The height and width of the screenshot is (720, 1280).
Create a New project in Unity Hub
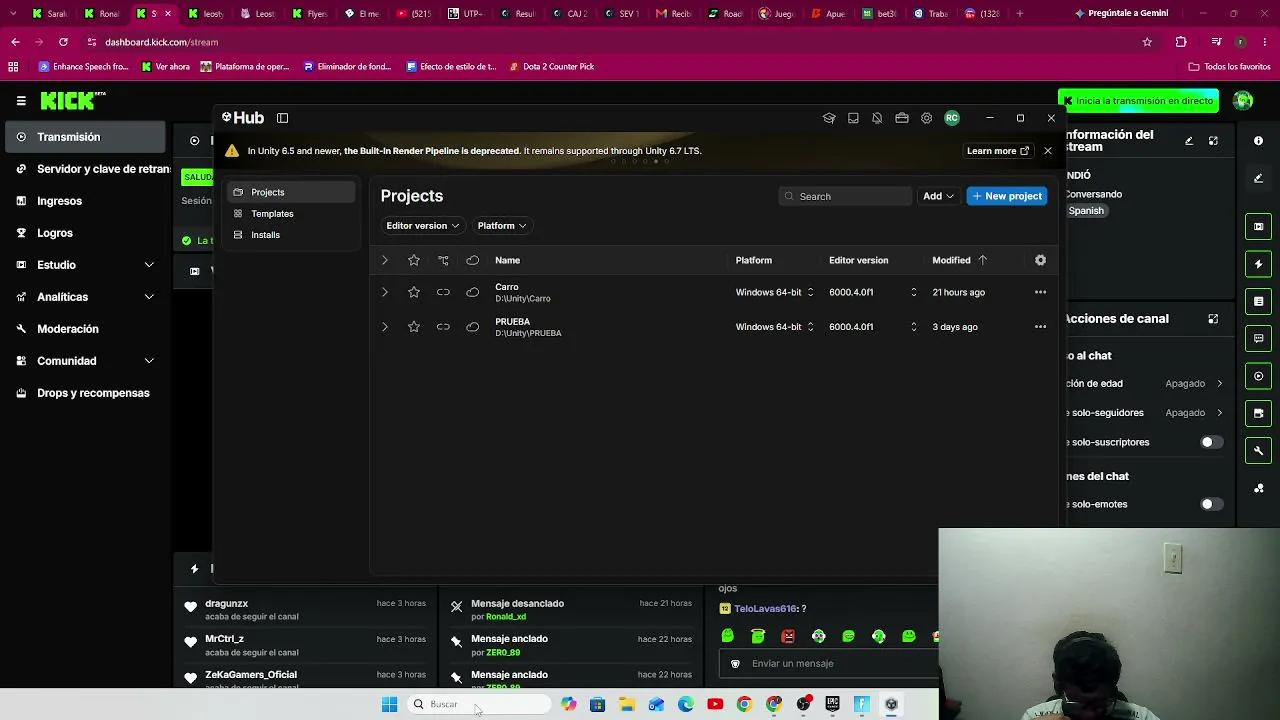click(x=1007, y=196)
